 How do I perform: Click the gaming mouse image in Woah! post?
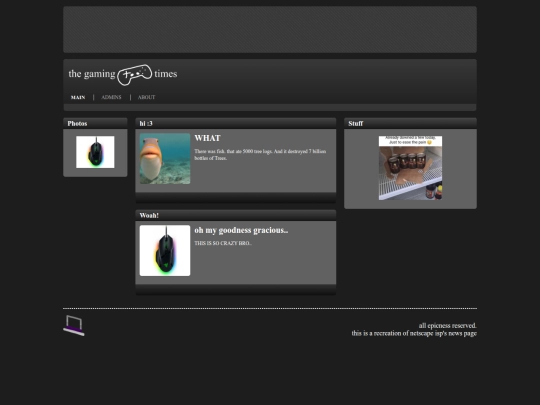[x=165, y=250]
